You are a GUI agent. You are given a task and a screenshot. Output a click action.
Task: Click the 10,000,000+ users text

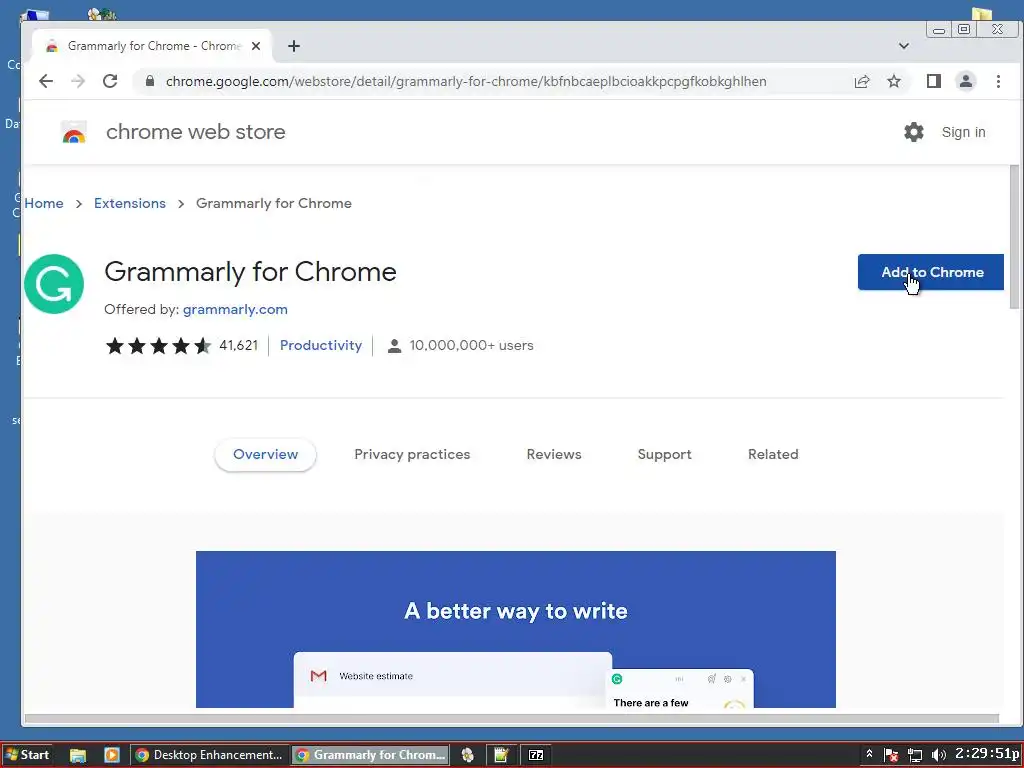(x=472, y=345)
